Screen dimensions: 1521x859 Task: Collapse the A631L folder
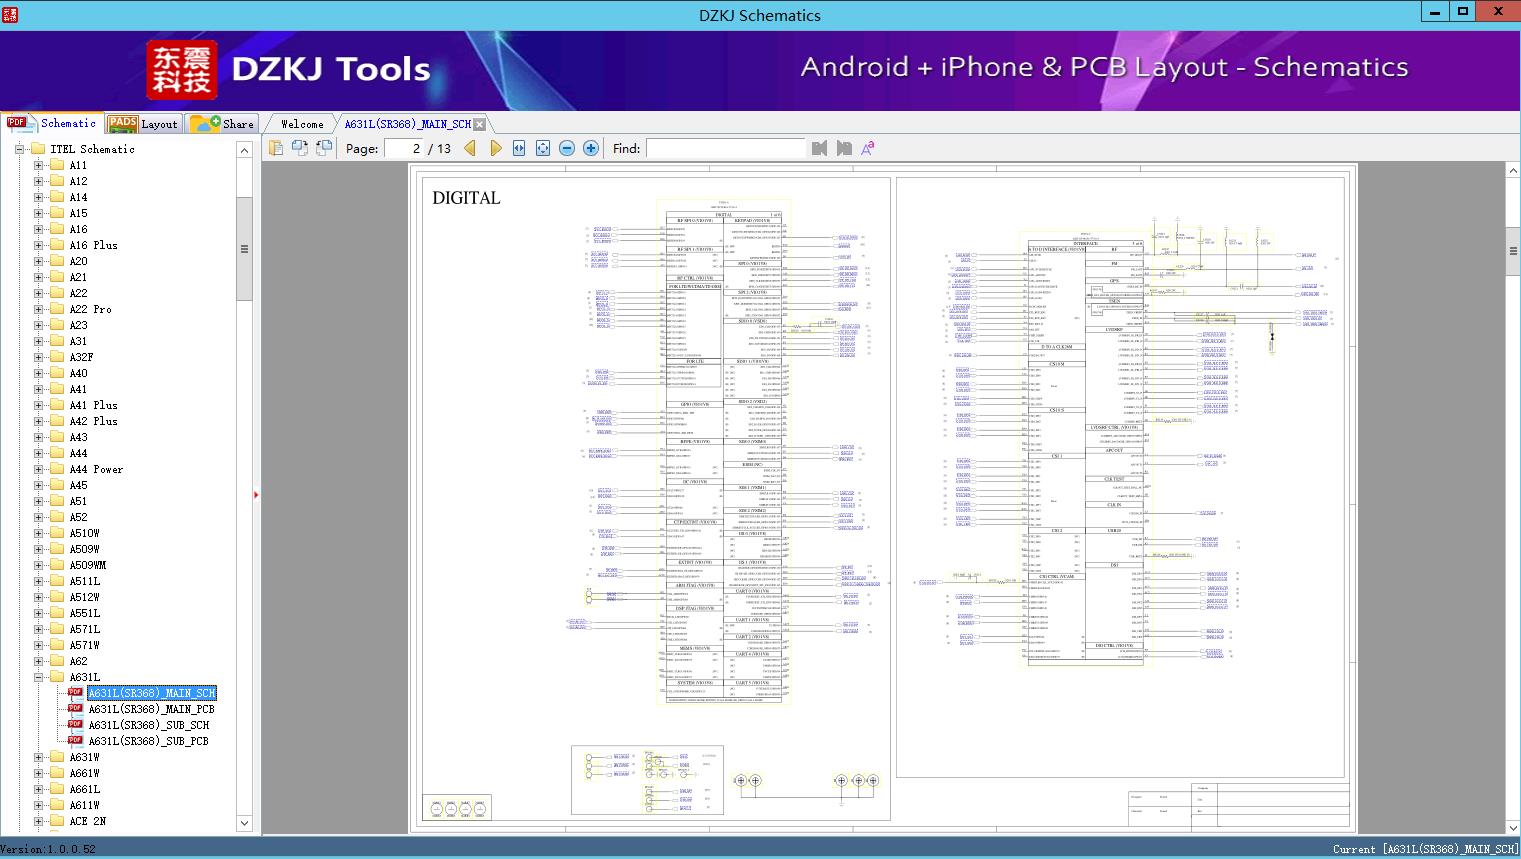click(x=39, y=677)
